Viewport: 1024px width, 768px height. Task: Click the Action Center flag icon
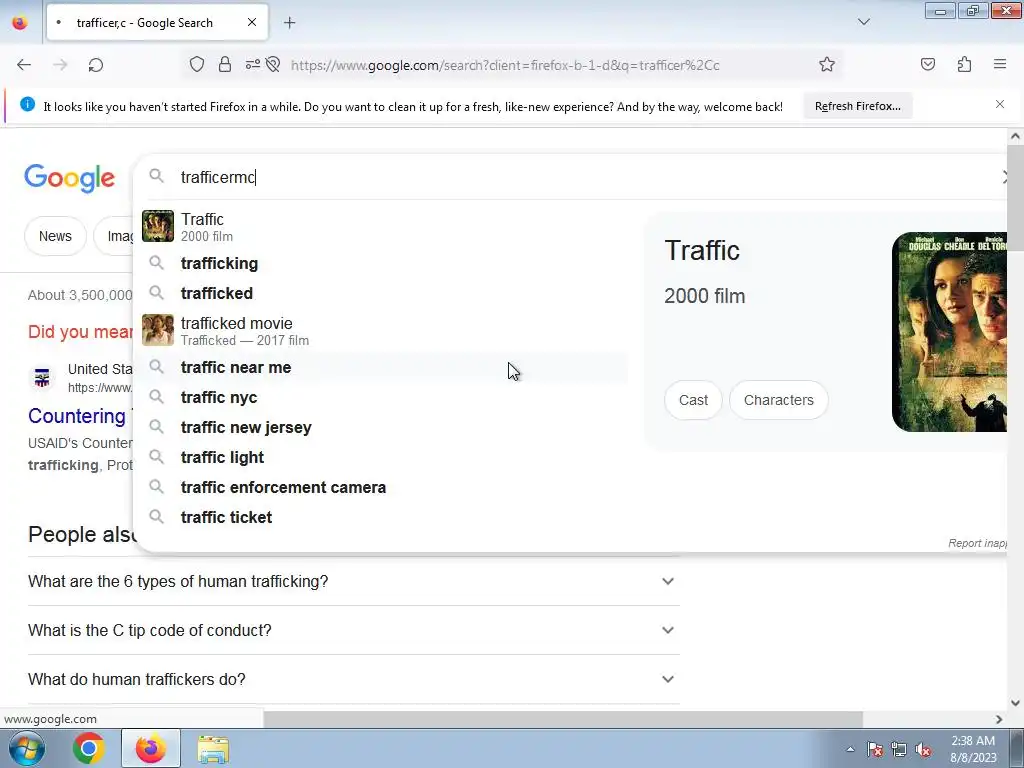[875, 750]
